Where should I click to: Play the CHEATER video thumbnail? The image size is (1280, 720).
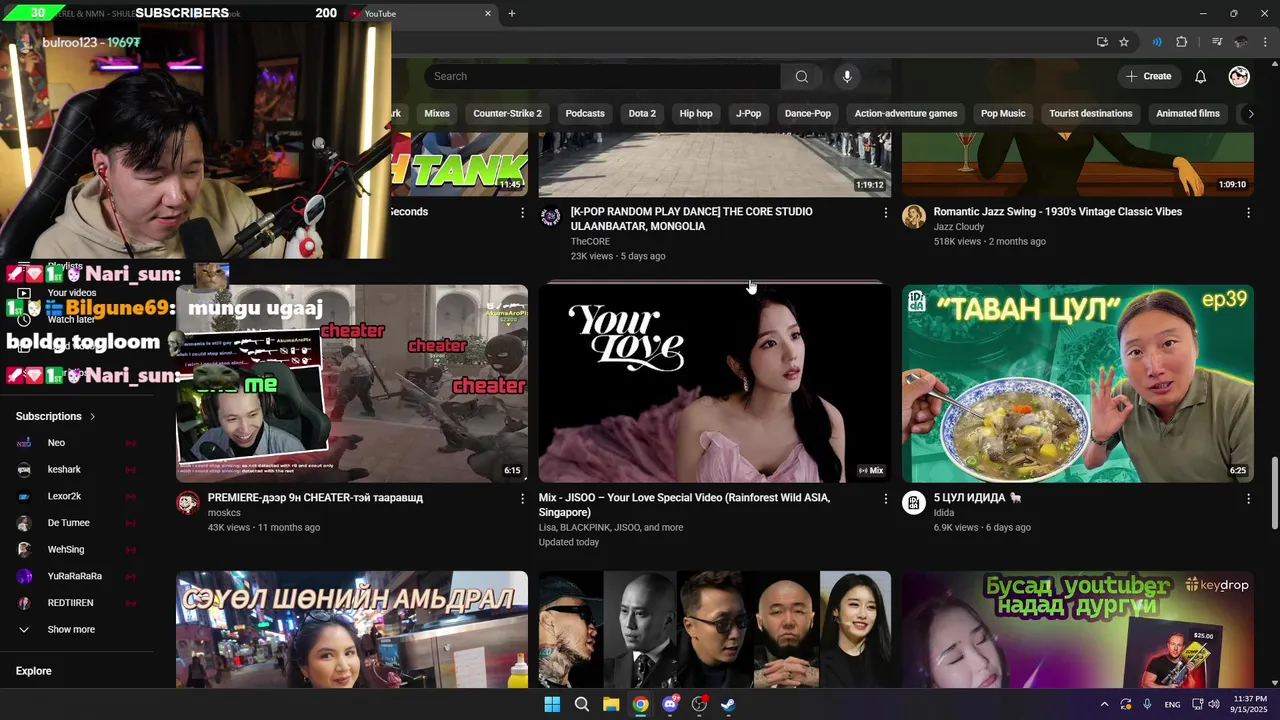(x=352, y=384)
